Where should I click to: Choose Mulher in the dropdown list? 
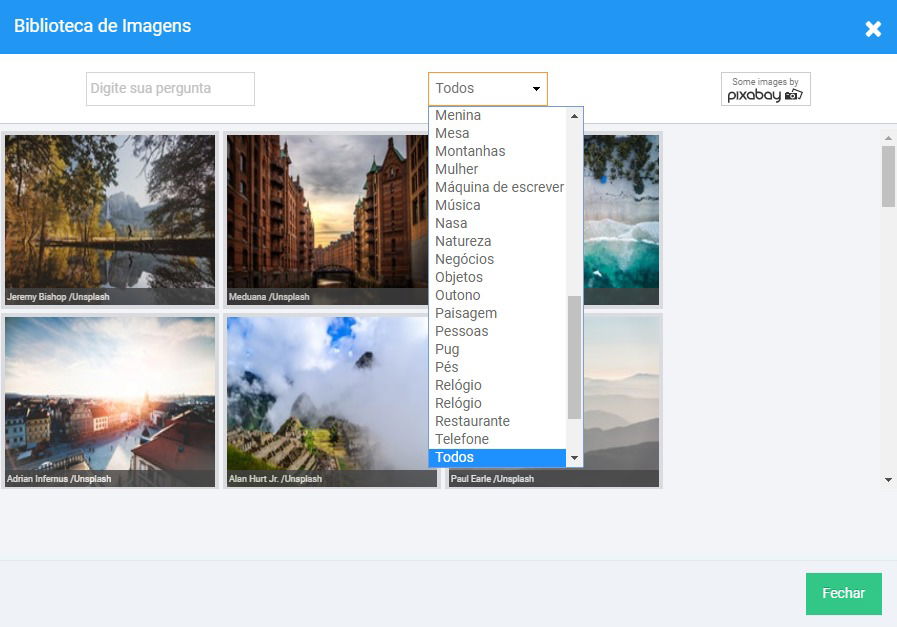click(497, 169)
